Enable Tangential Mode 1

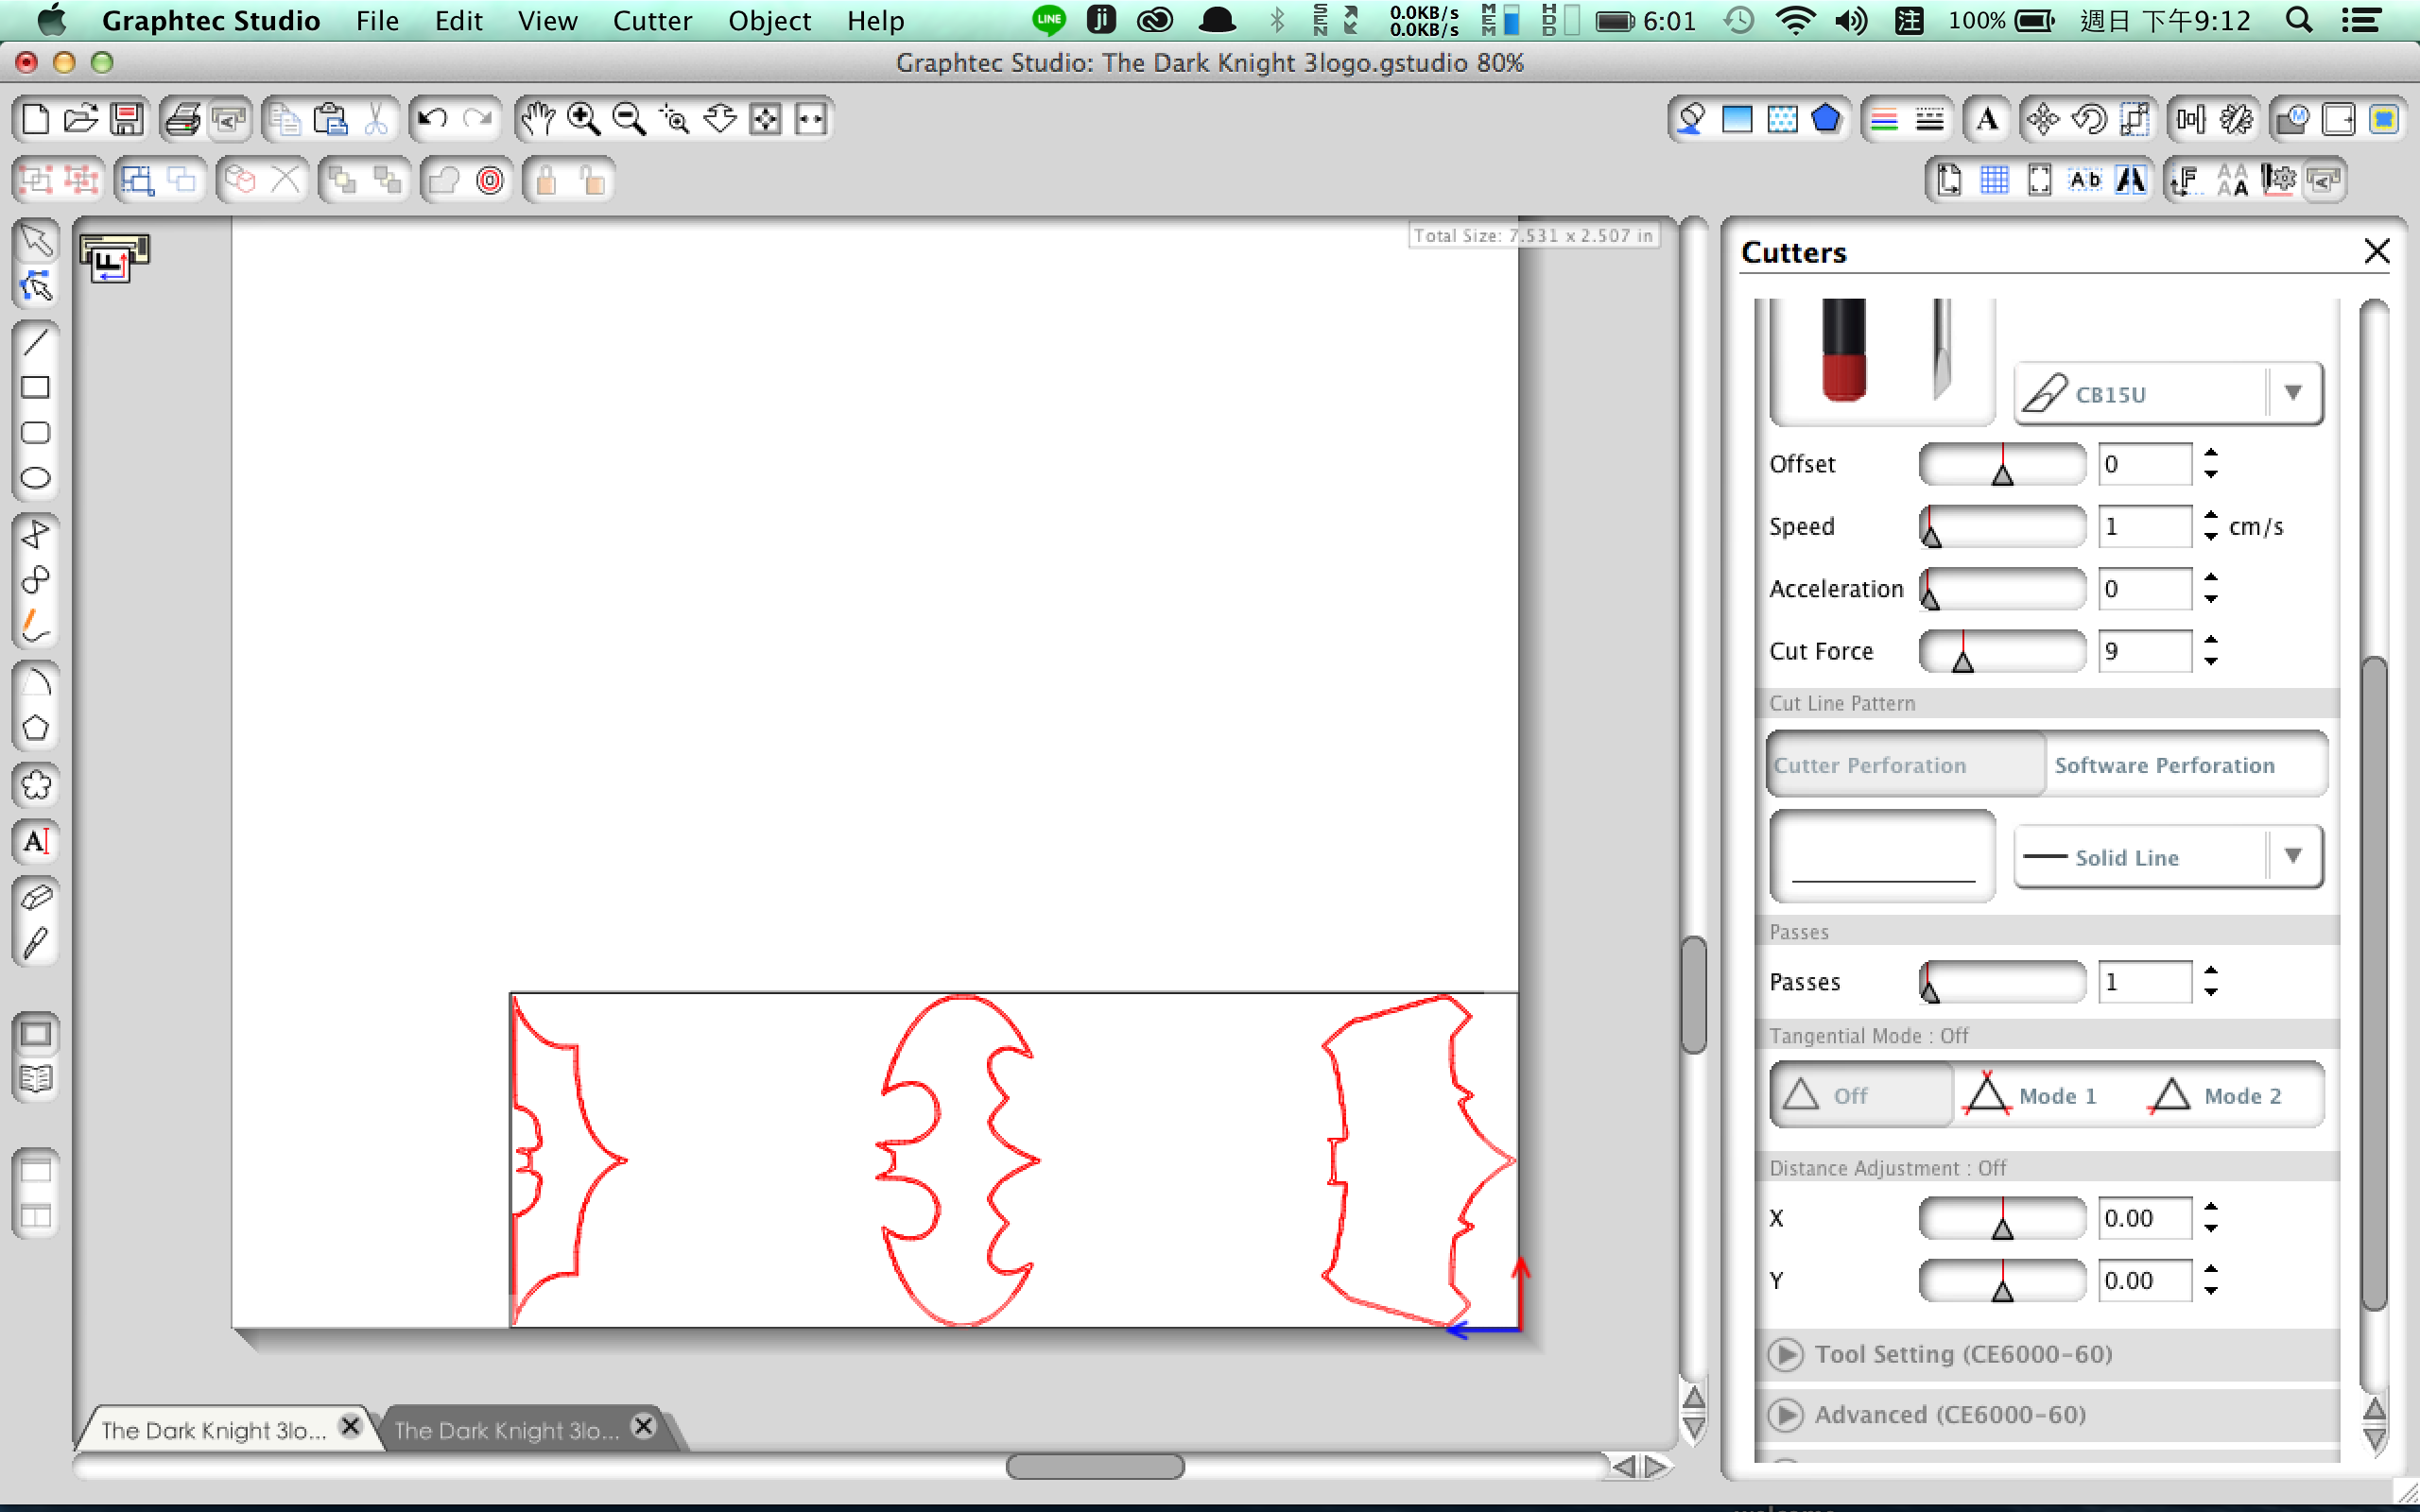pyautogui.click(x=2033, y=1095)
